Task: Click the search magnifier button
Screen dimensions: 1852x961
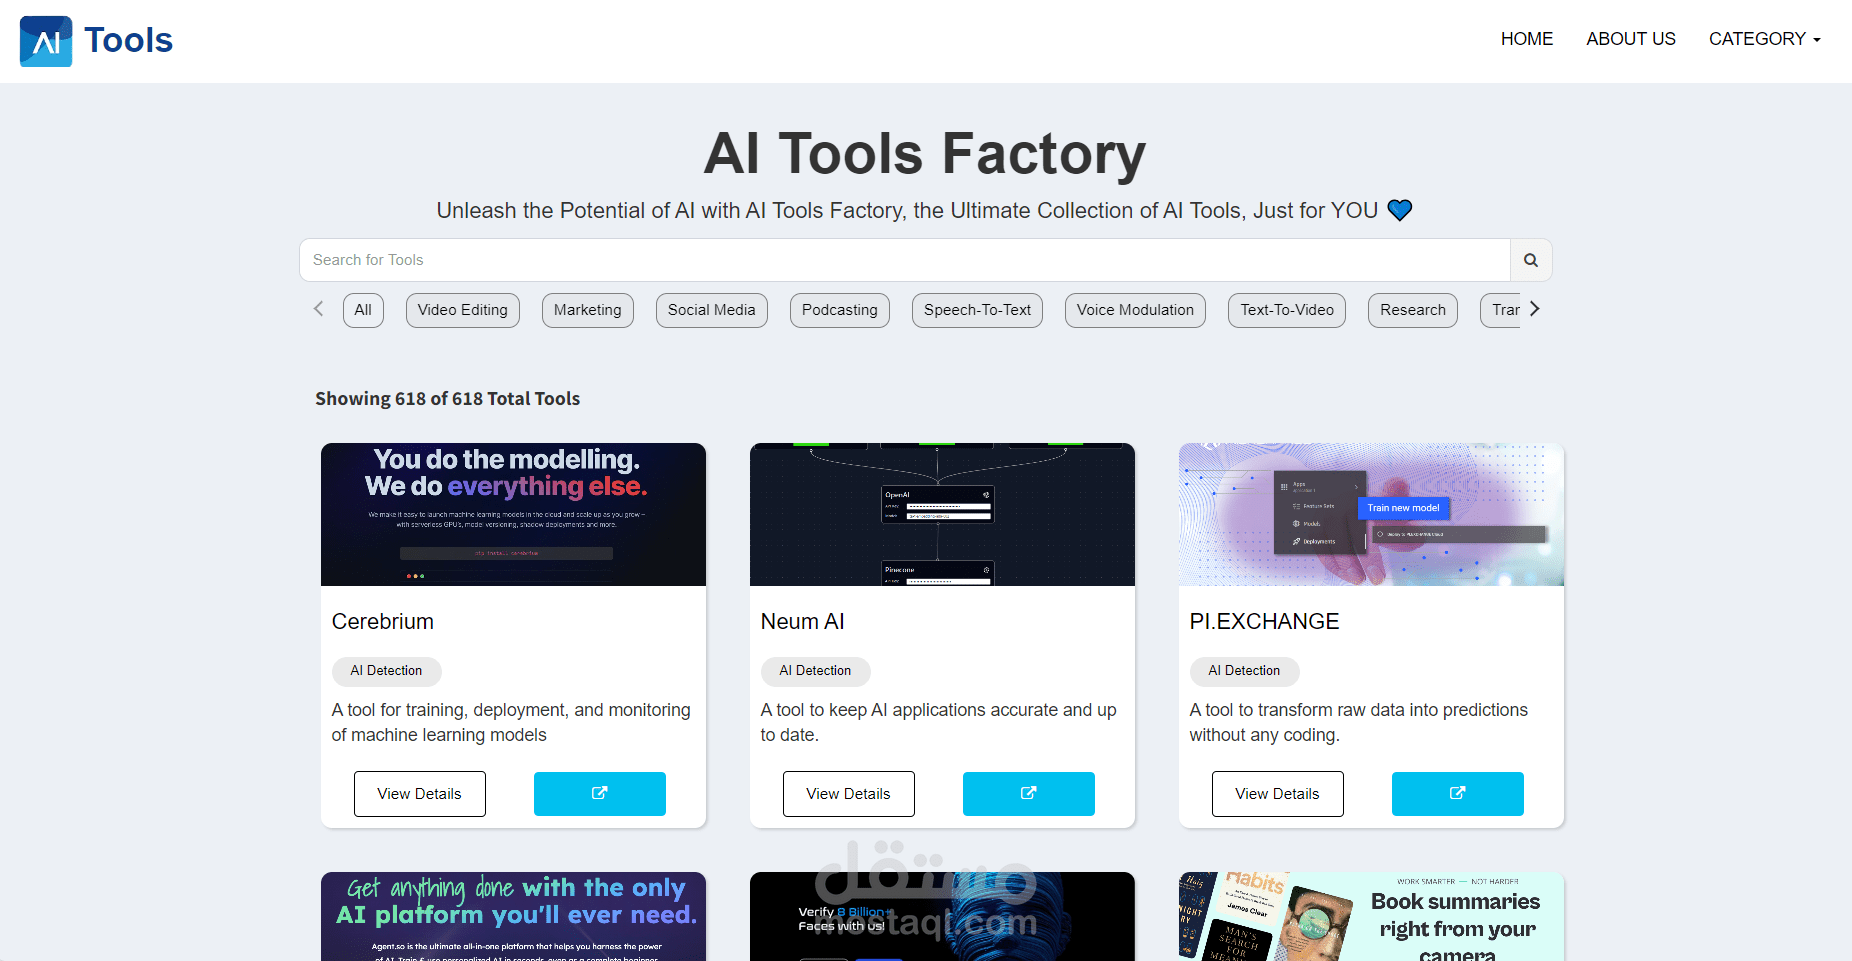Action: pos(1531,260)
